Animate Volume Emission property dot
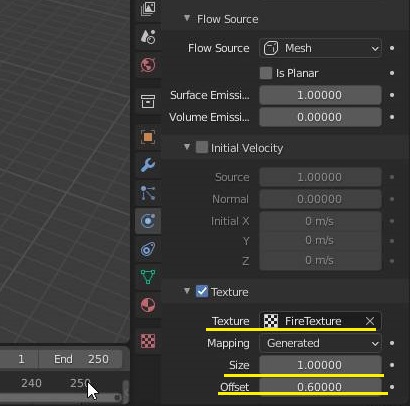The width and height of the screenshot is (410, 406). pos(392,117)
